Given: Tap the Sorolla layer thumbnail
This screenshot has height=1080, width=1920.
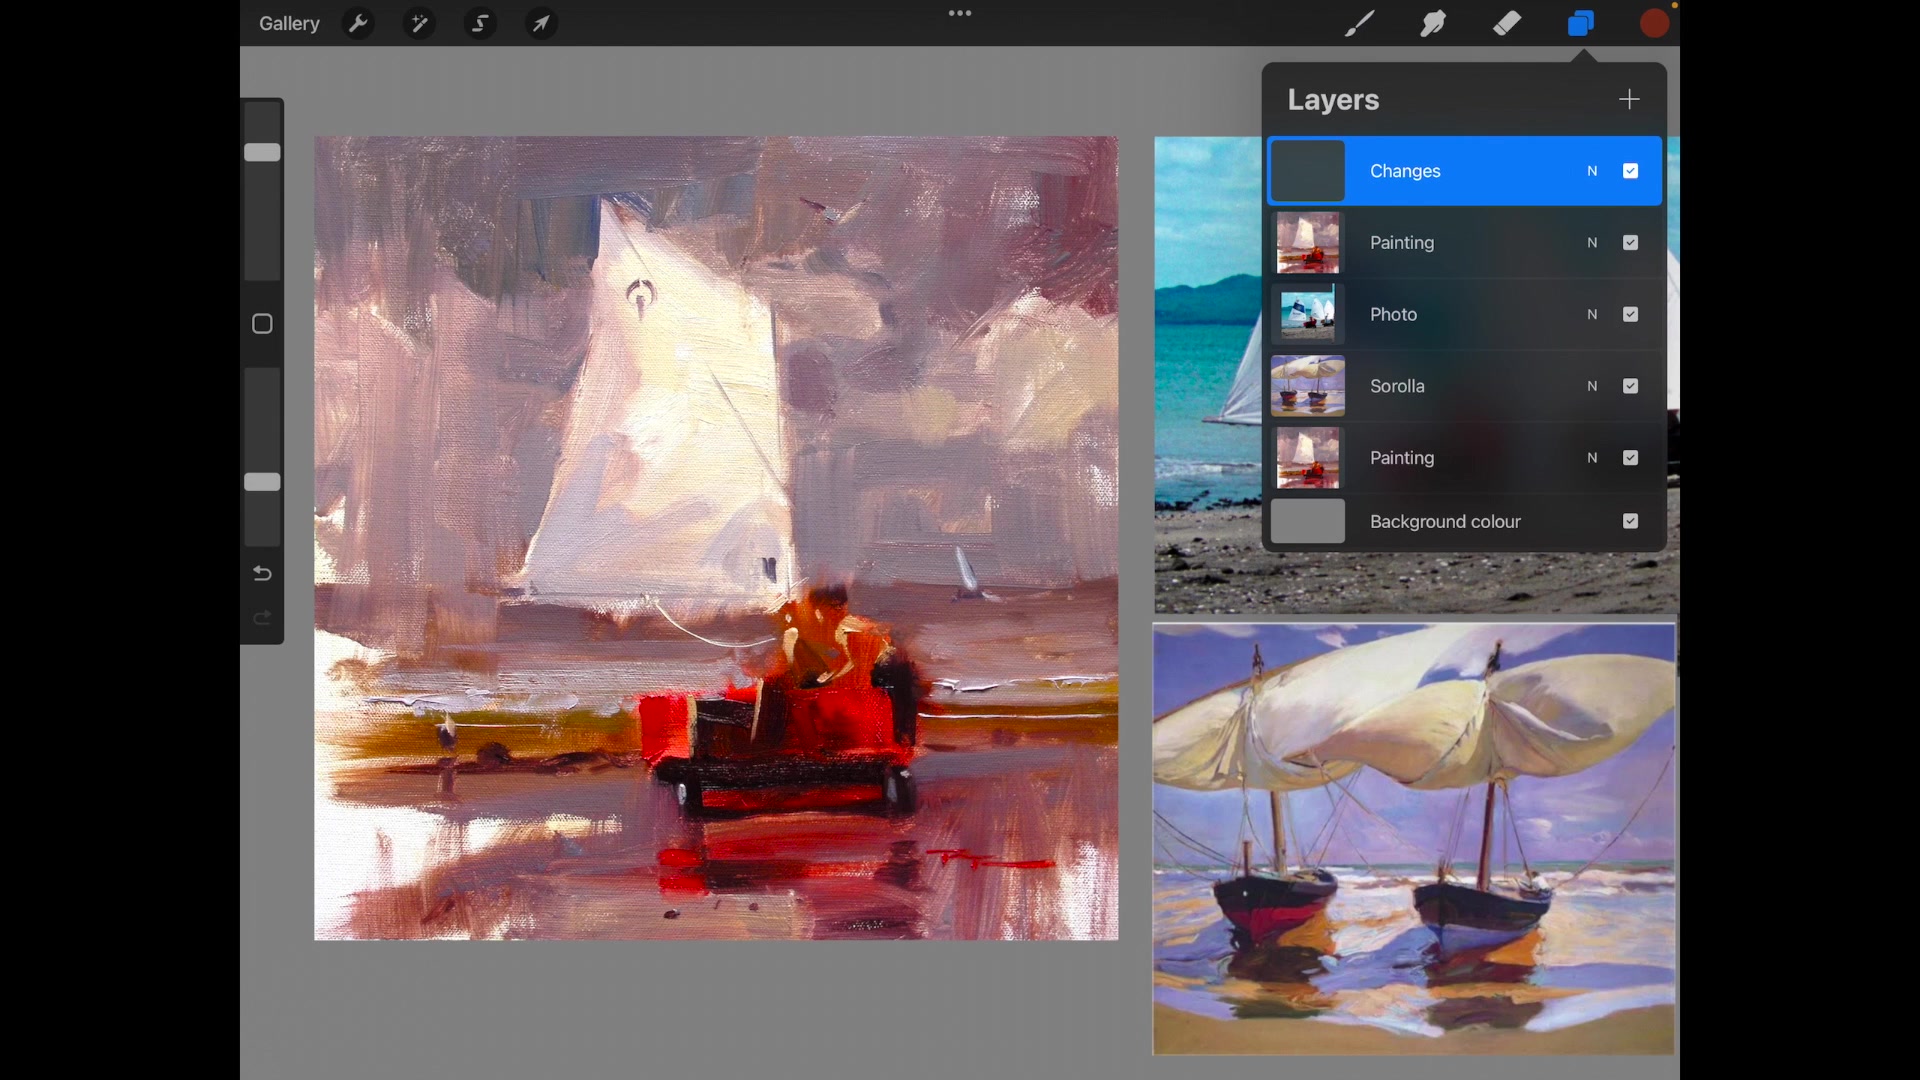Looking at the screenshot, I should 1308,386.
